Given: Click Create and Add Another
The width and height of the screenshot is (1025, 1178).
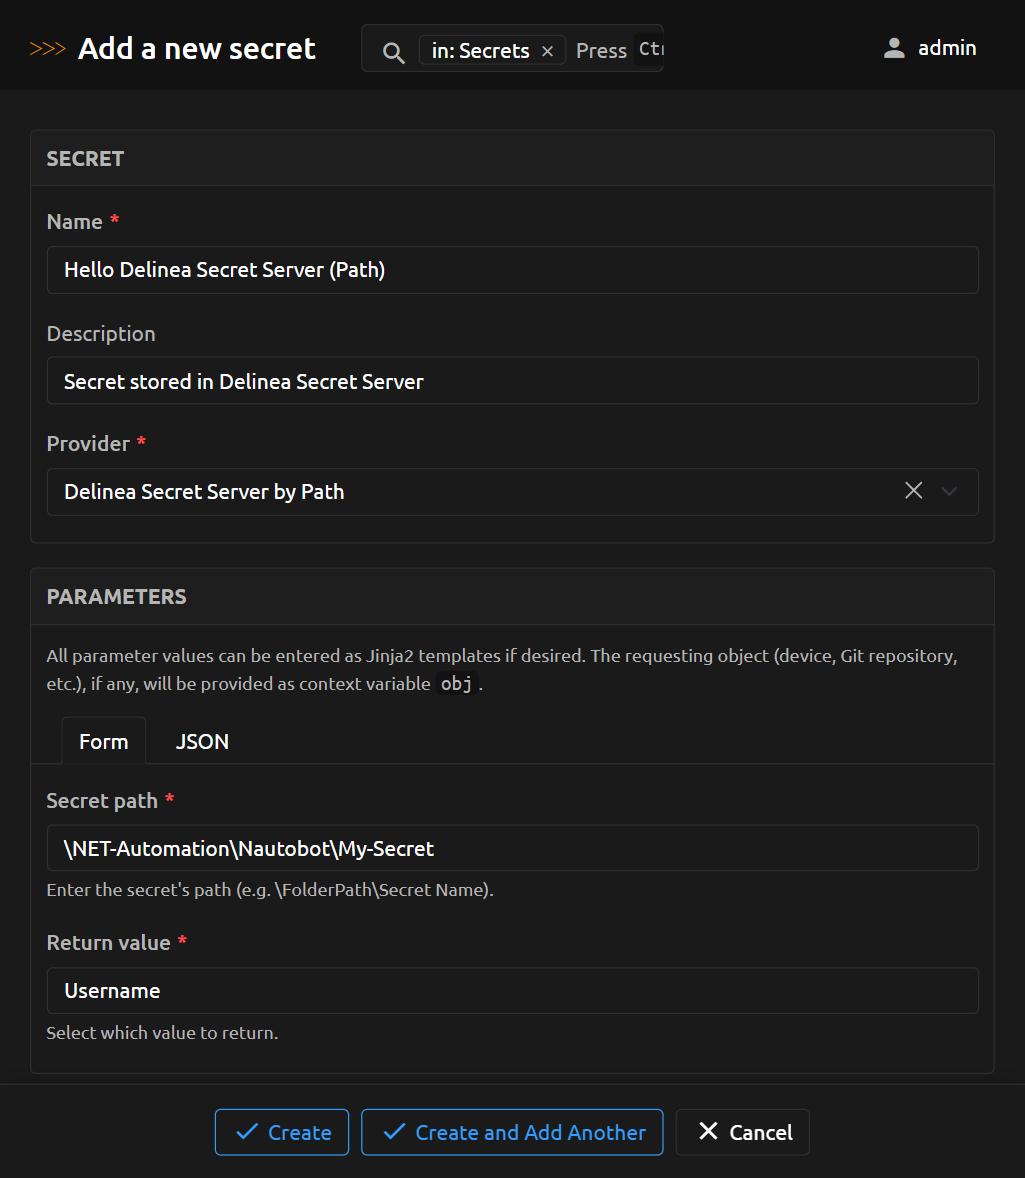Looking at the screenshot, I should (512, 1132).
